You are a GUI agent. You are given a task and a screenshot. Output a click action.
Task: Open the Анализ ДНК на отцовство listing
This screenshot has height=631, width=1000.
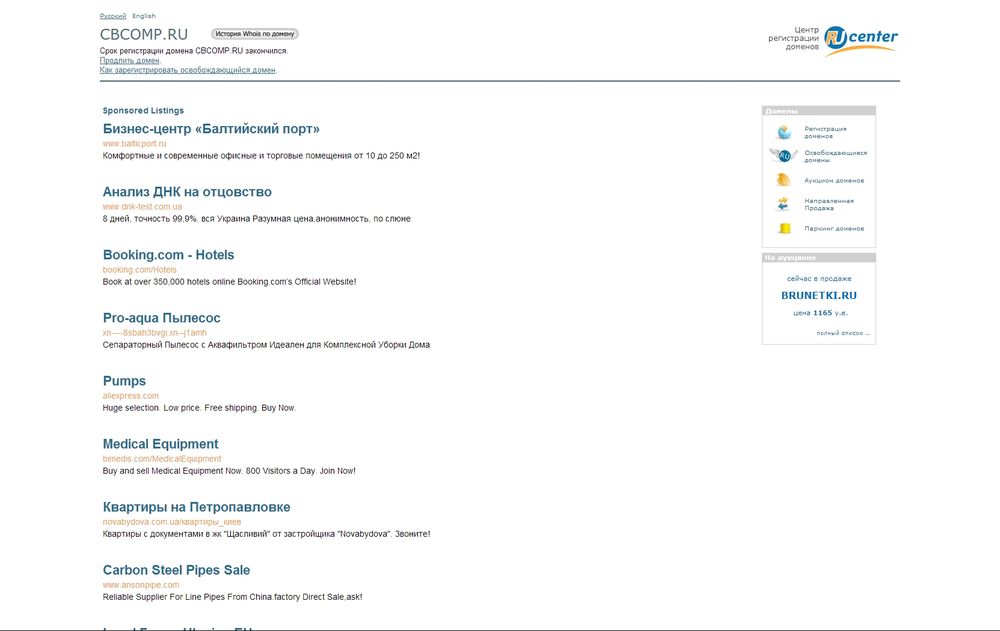point(187,192)
